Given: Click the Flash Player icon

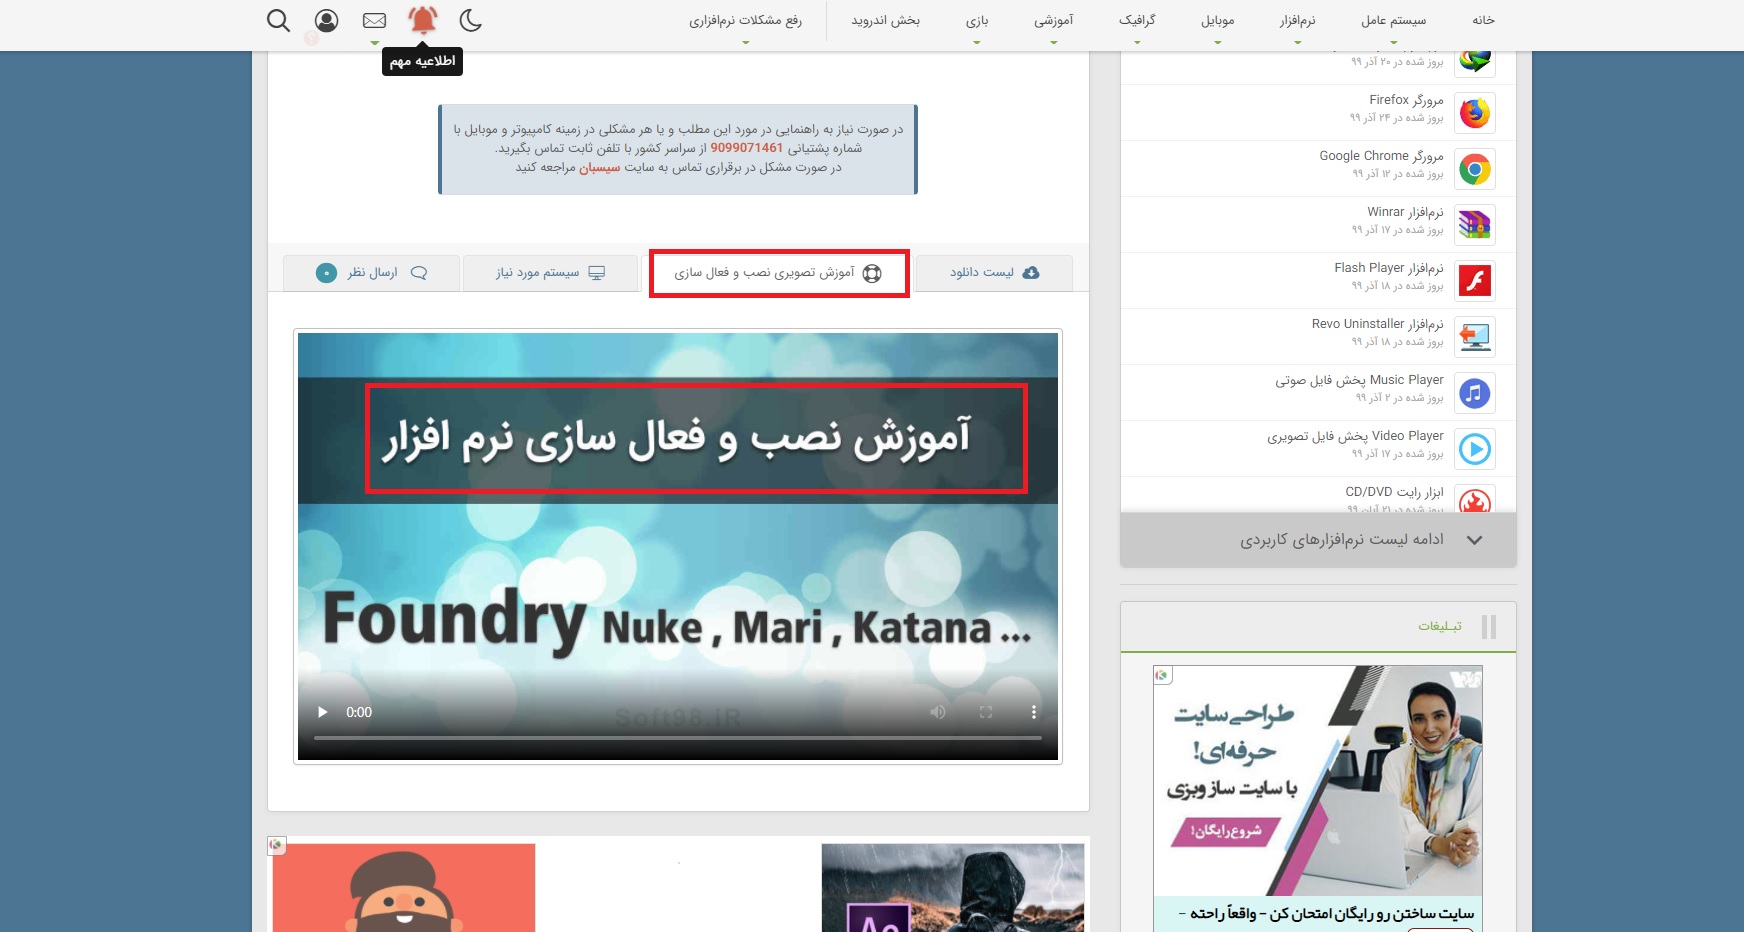Looking at the screenshot, I should click(1474, 281).
